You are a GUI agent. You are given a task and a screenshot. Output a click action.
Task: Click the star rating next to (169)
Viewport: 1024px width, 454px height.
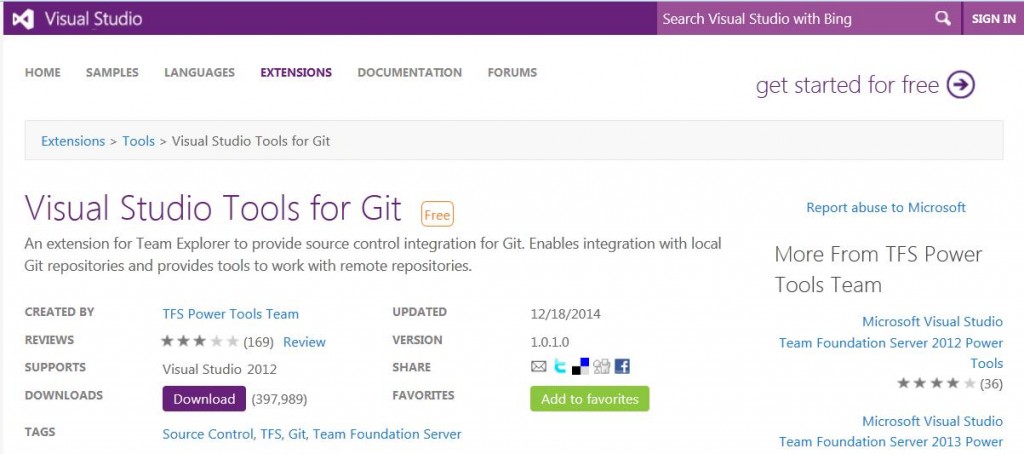200,341
